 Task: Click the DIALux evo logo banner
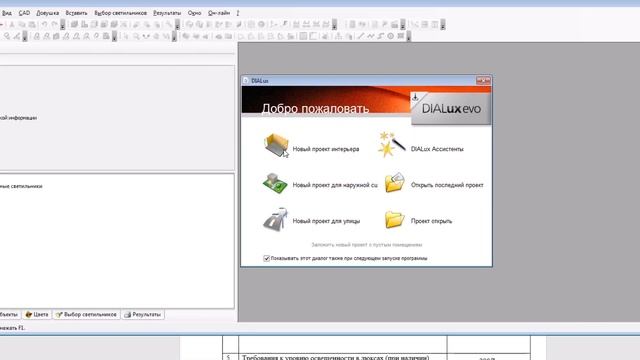coord(451,109)
